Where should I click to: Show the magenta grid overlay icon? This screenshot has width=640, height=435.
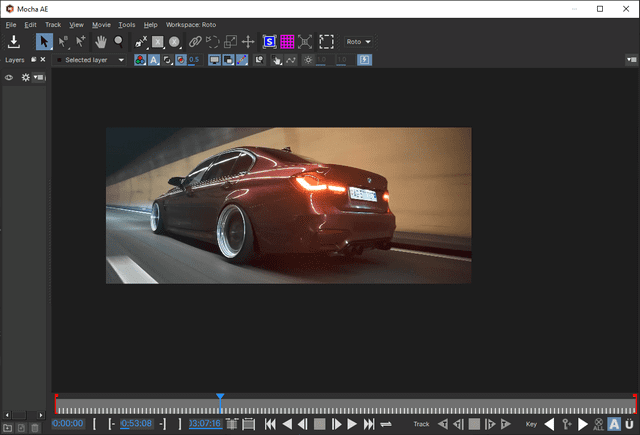(287, 42)
